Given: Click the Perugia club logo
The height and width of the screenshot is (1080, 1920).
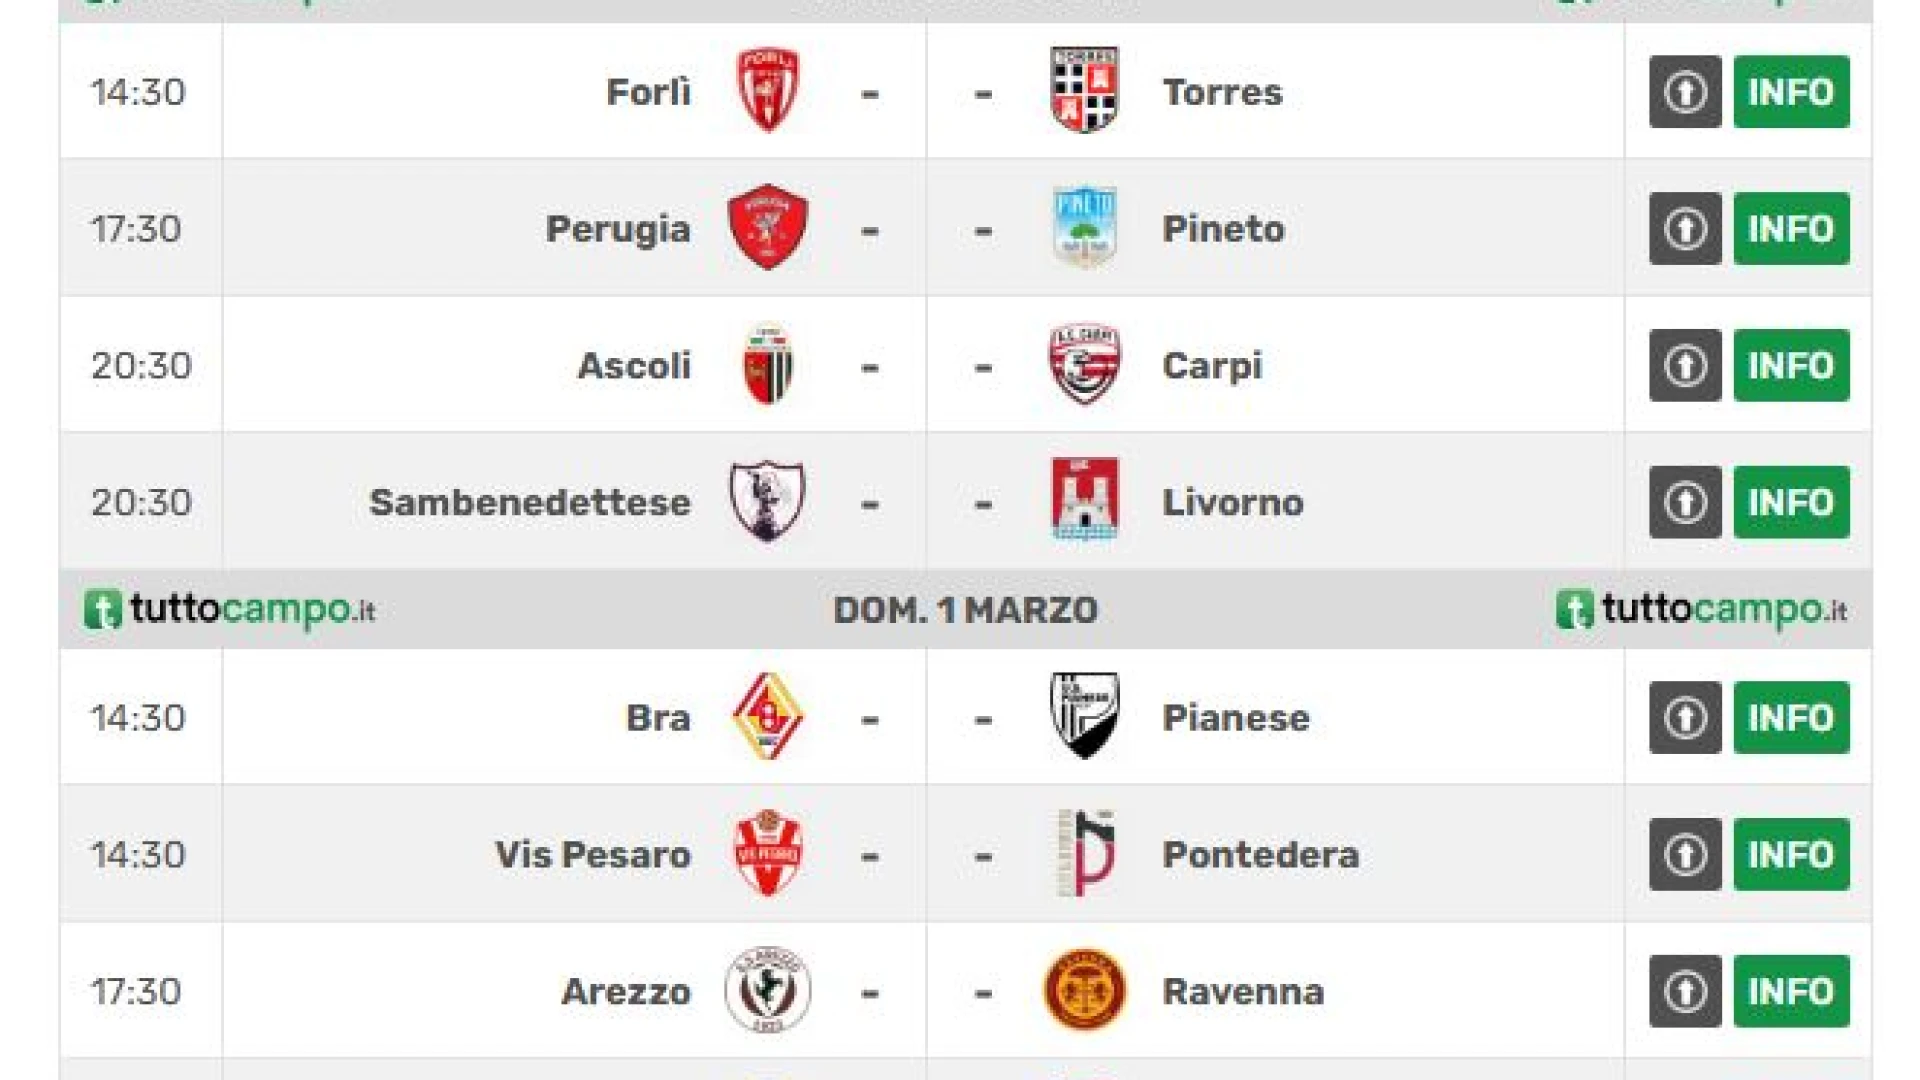Looking at the screenshot, I should coord(767,228).
